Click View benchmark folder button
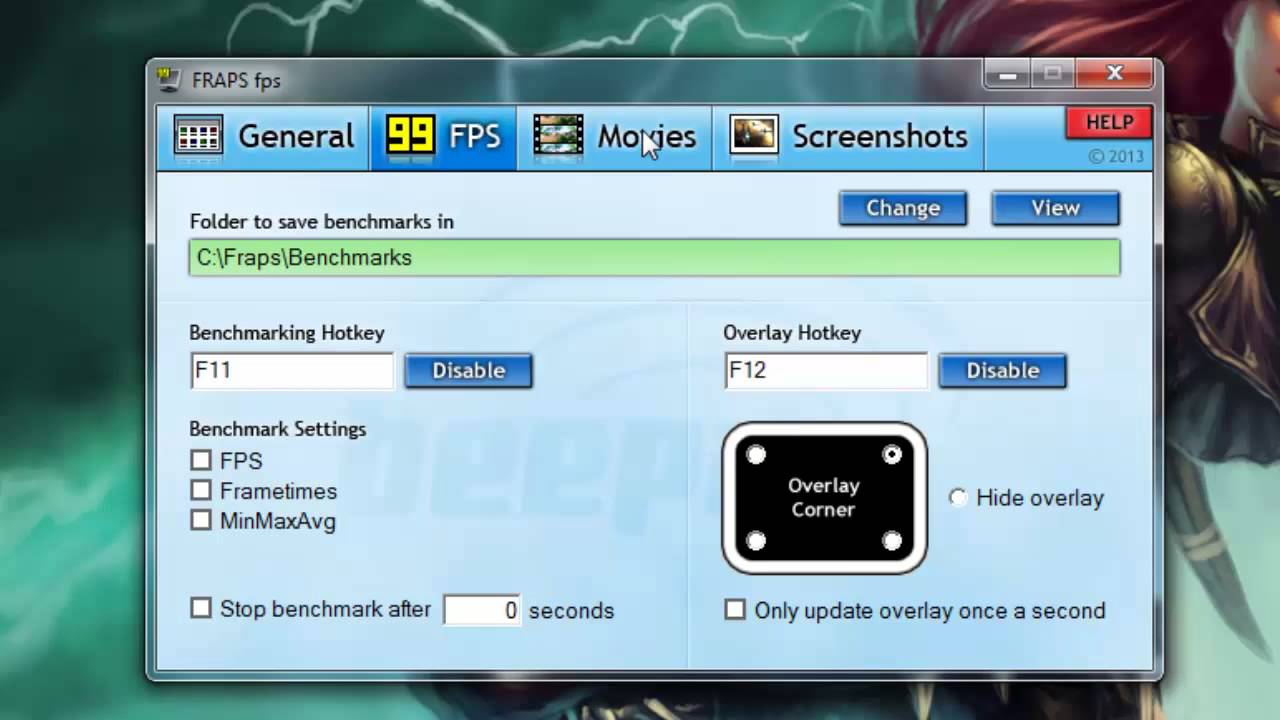Viewport: 1280px width, 720px height. tap(1056, 208)
